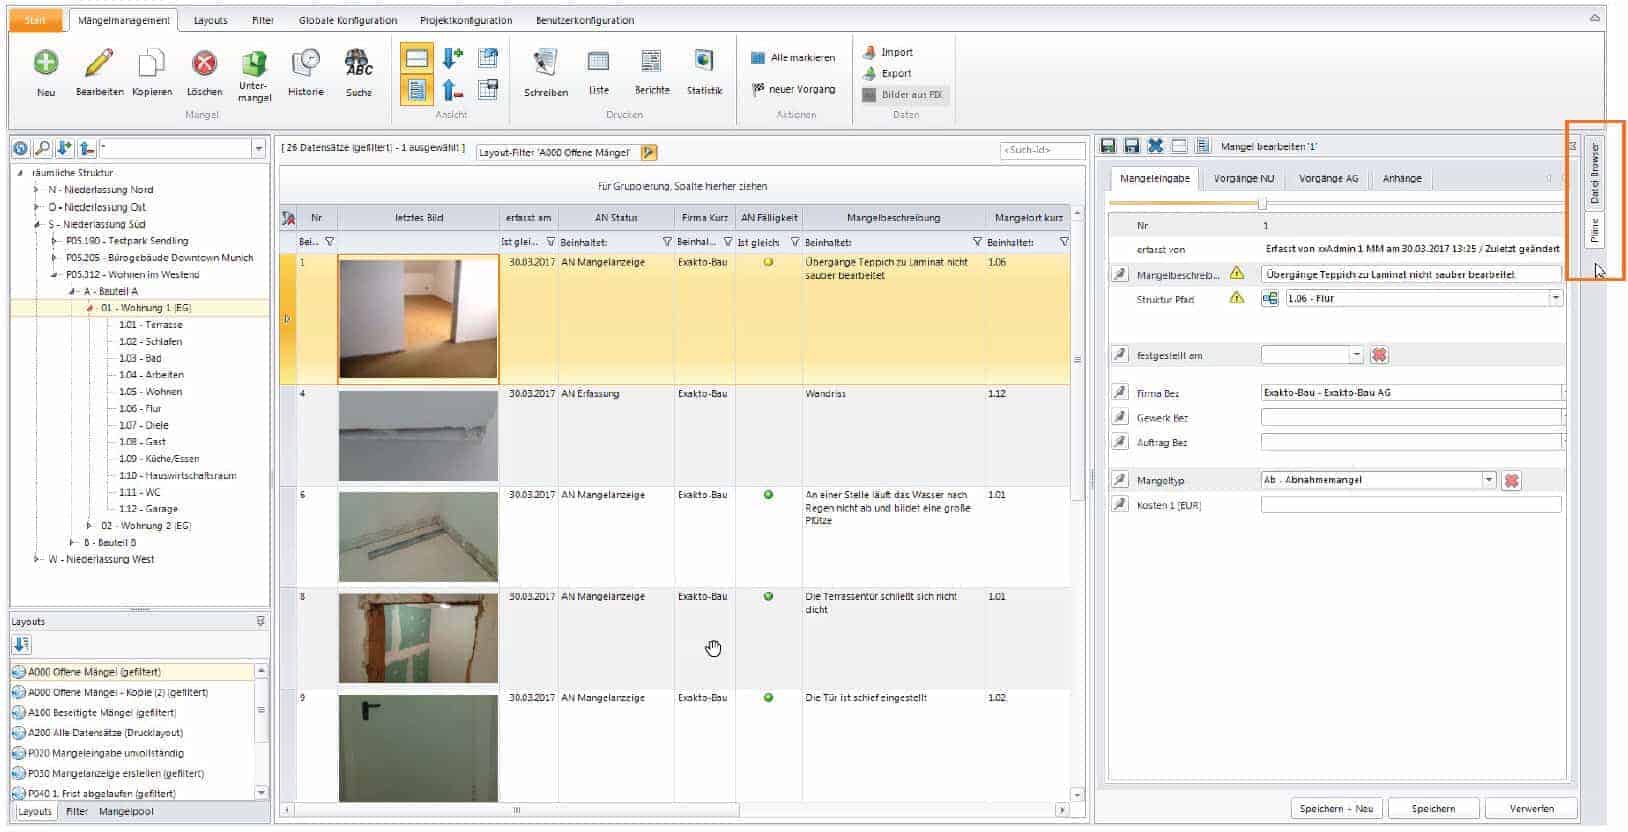1628x832 pixels.
Task: Expand the 02 - Wohnung 2 tree node
Action: (89, 526)
